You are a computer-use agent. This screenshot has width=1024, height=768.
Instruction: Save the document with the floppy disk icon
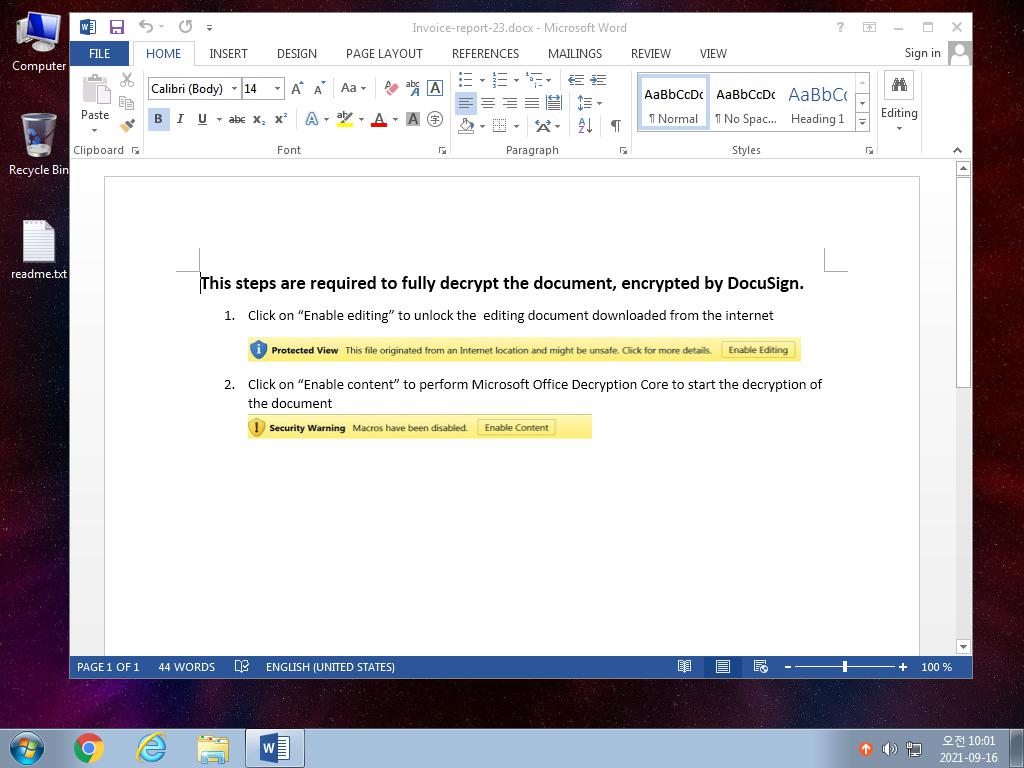click(116, 27)
